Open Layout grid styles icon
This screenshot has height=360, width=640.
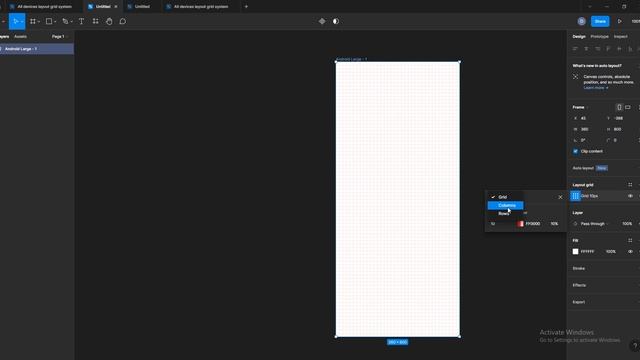pyautogui.click(x=630, y=185)
